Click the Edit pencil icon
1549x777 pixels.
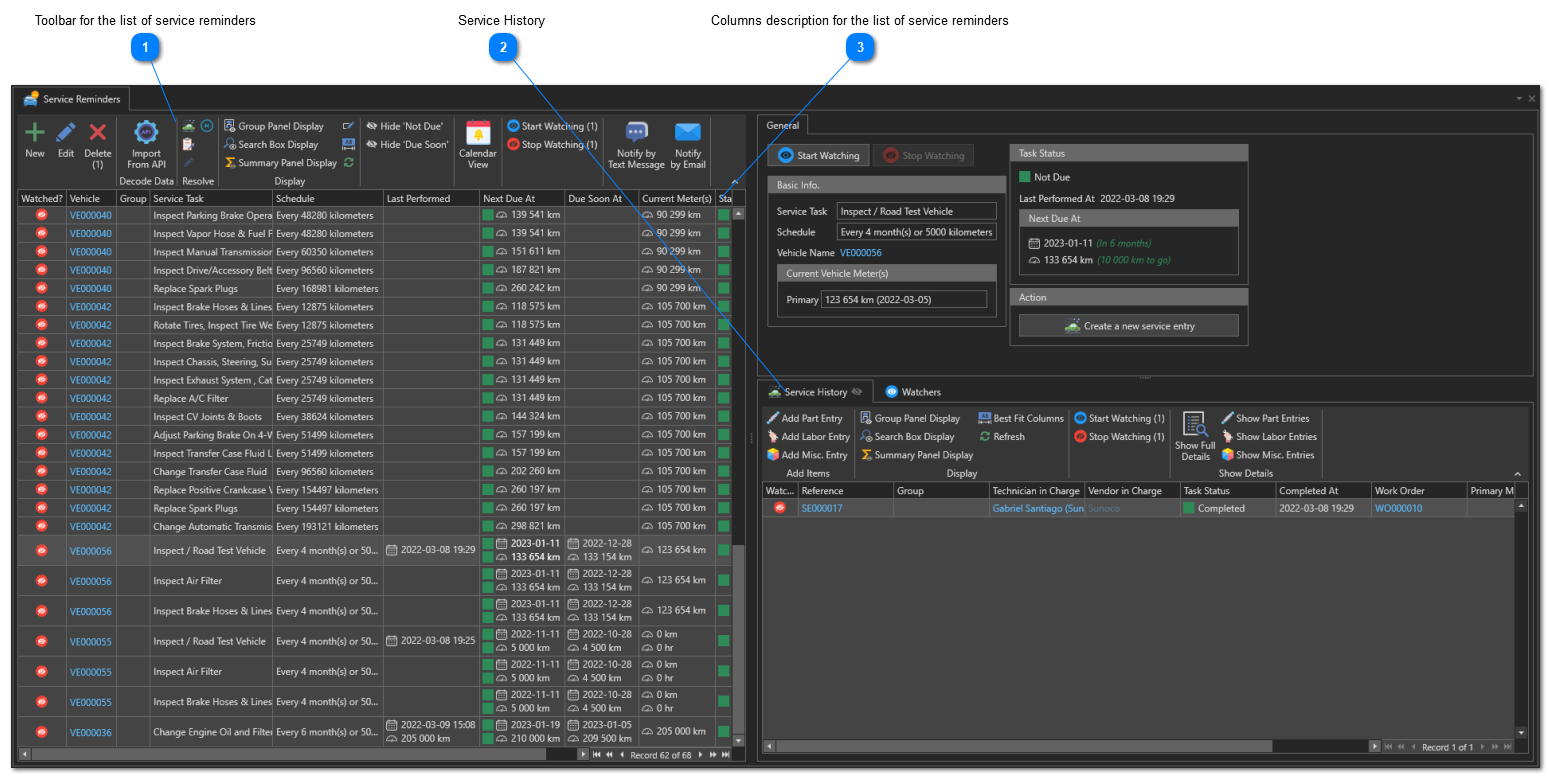[66, 133]
